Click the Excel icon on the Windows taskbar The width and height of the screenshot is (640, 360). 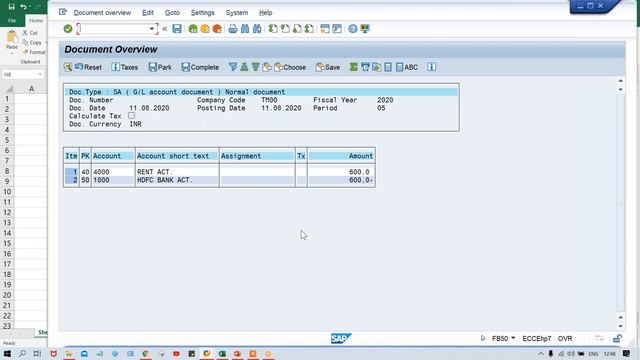[x=222, y=353]
